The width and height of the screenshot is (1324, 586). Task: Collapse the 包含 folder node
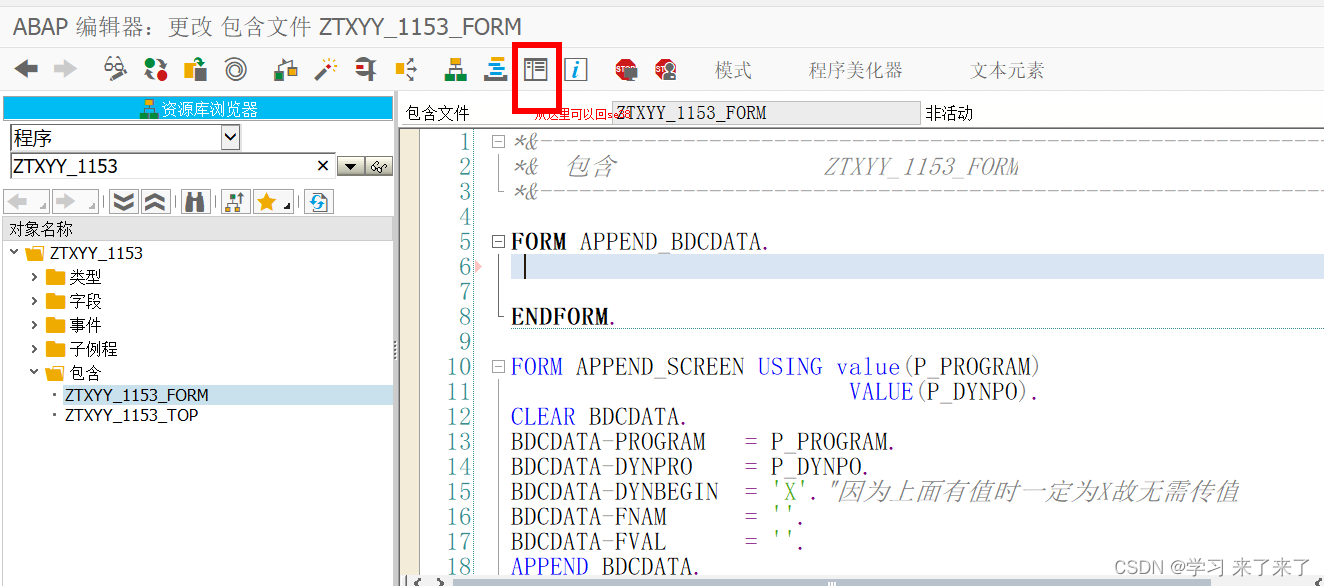[x=34, y=373]
